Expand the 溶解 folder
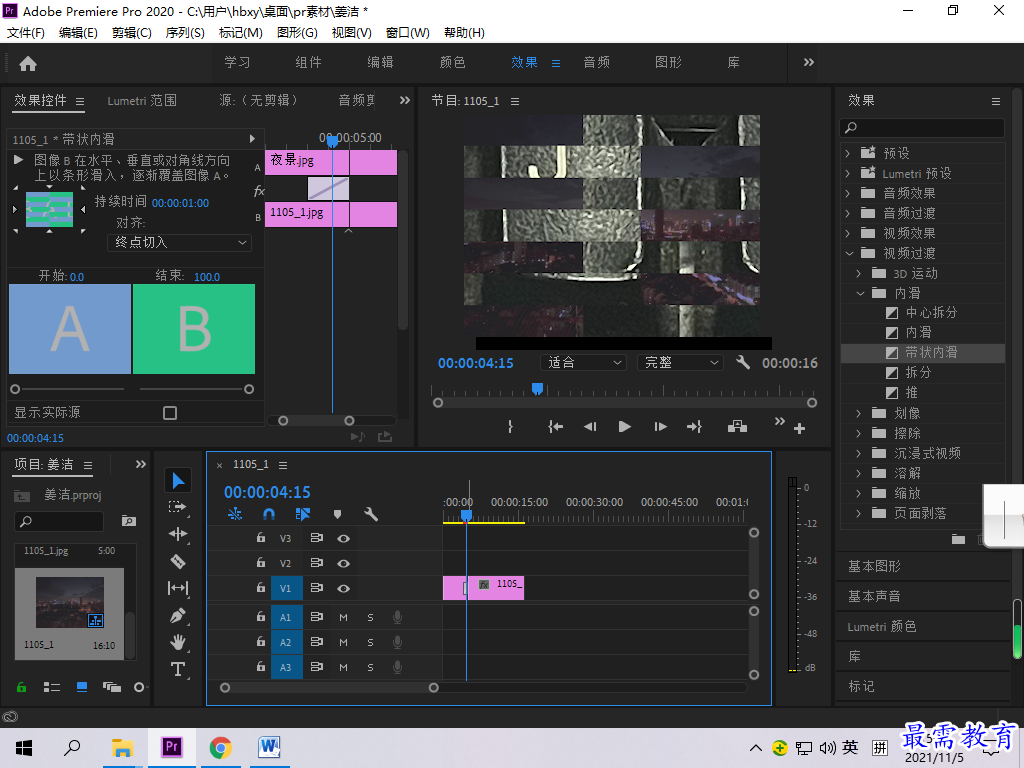The width and height of the screenshot is (1024, 768). coord(859,473)
